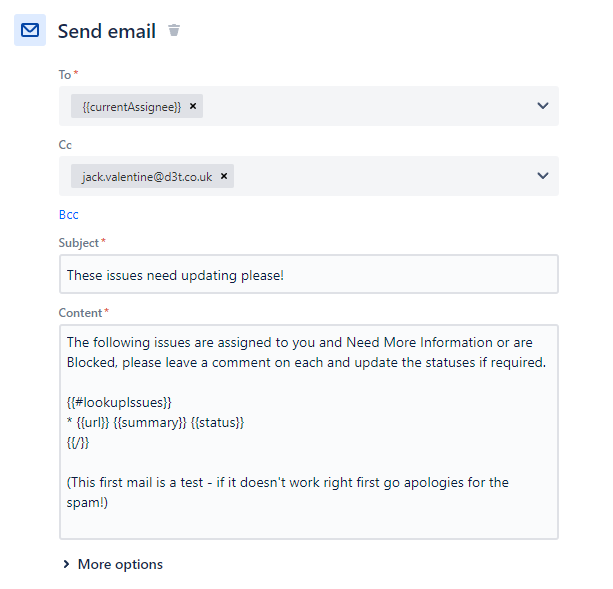613x589 pixels.
Task: Place cursor on the {{#lookupIssues}} line
Action: point(119,402)
